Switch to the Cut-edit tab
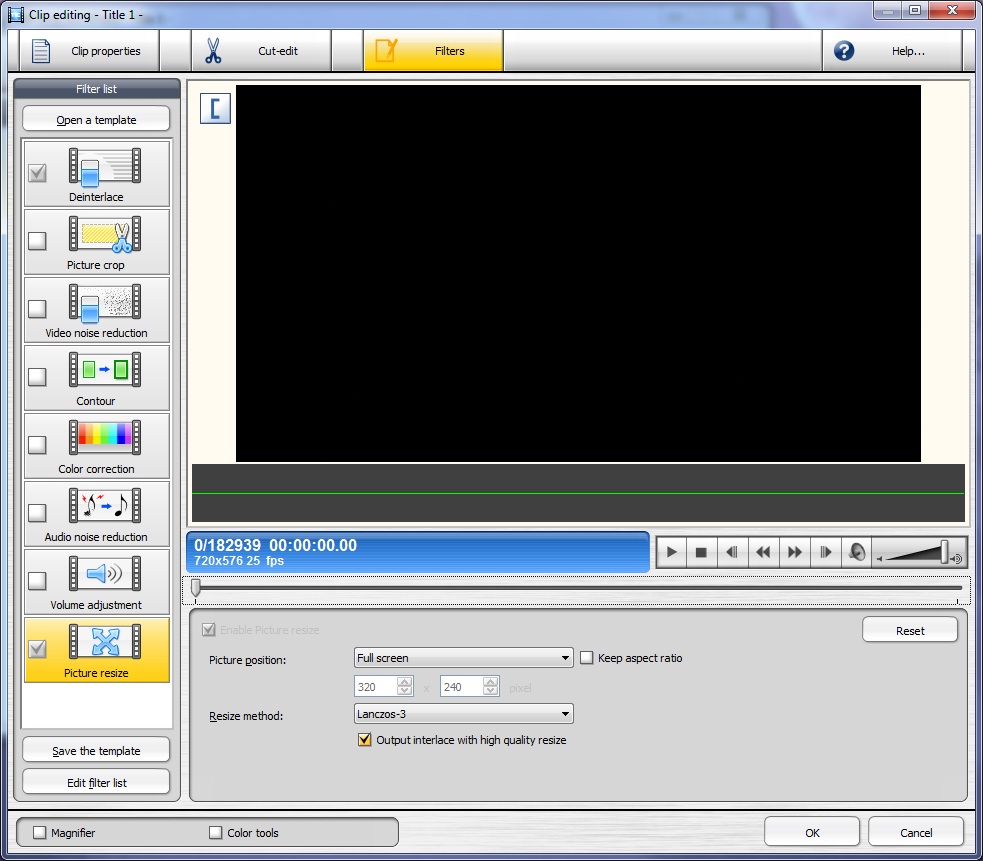The width and height of the screenshot is (983, 861). click(261, 51)
